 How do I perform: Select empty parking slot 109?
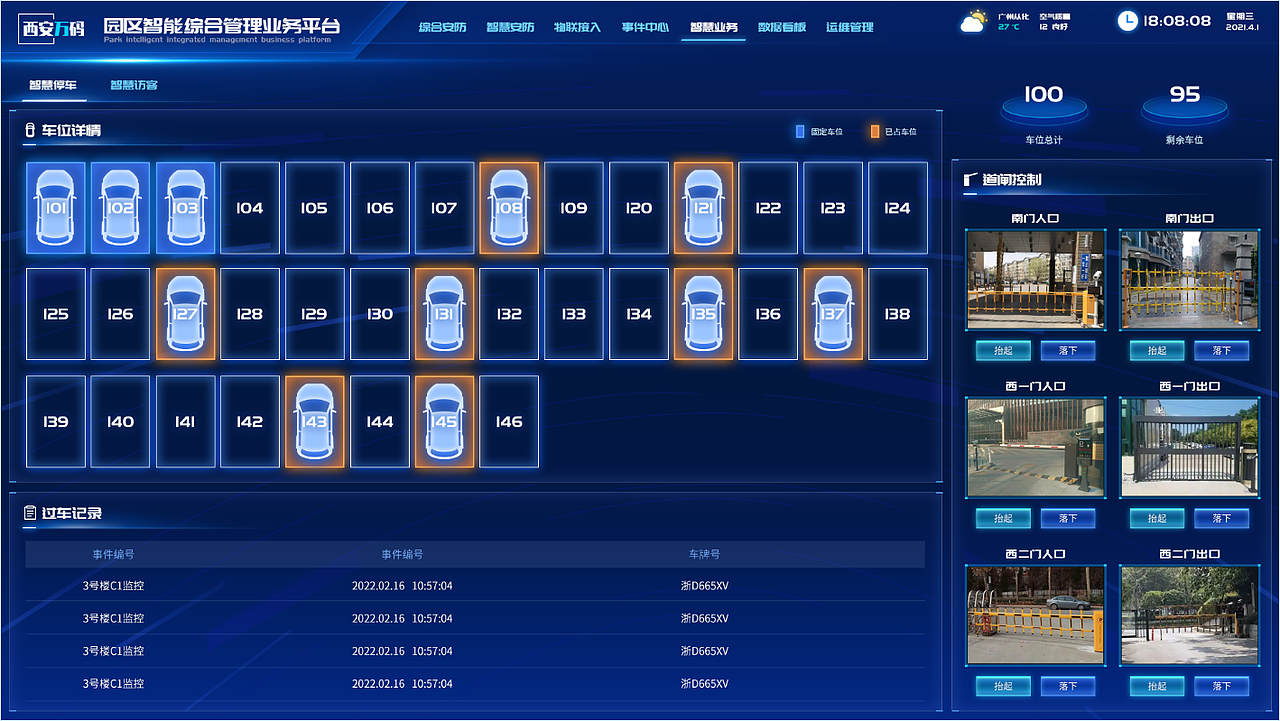574,208
